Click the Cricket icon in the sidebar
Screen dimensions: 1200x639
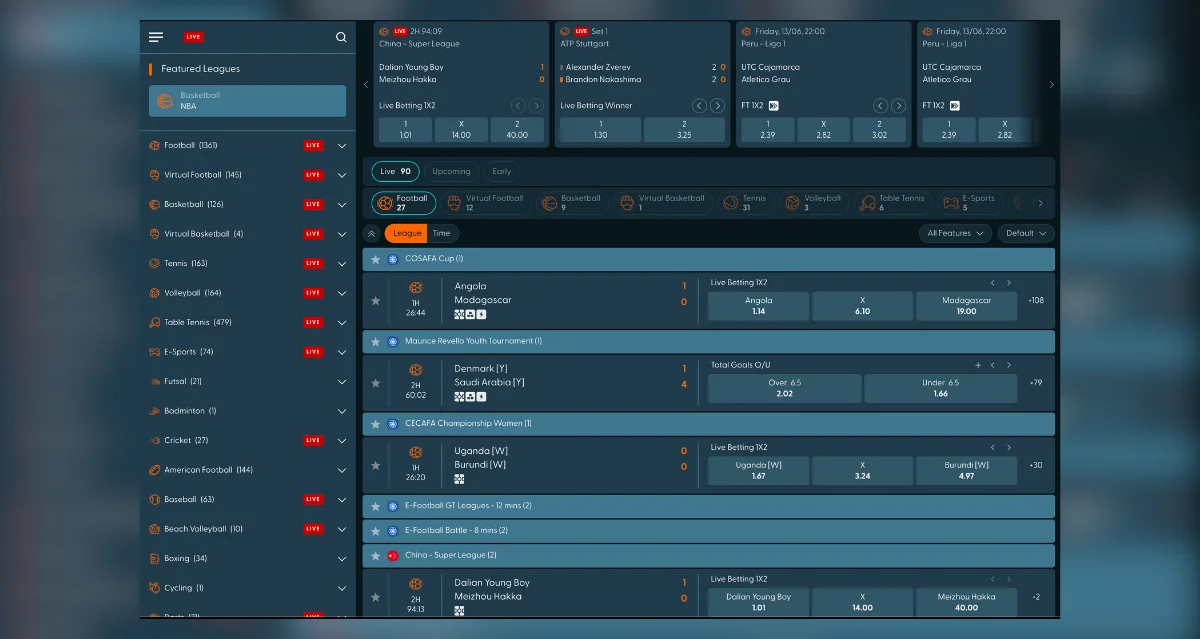tap(155, 440)
